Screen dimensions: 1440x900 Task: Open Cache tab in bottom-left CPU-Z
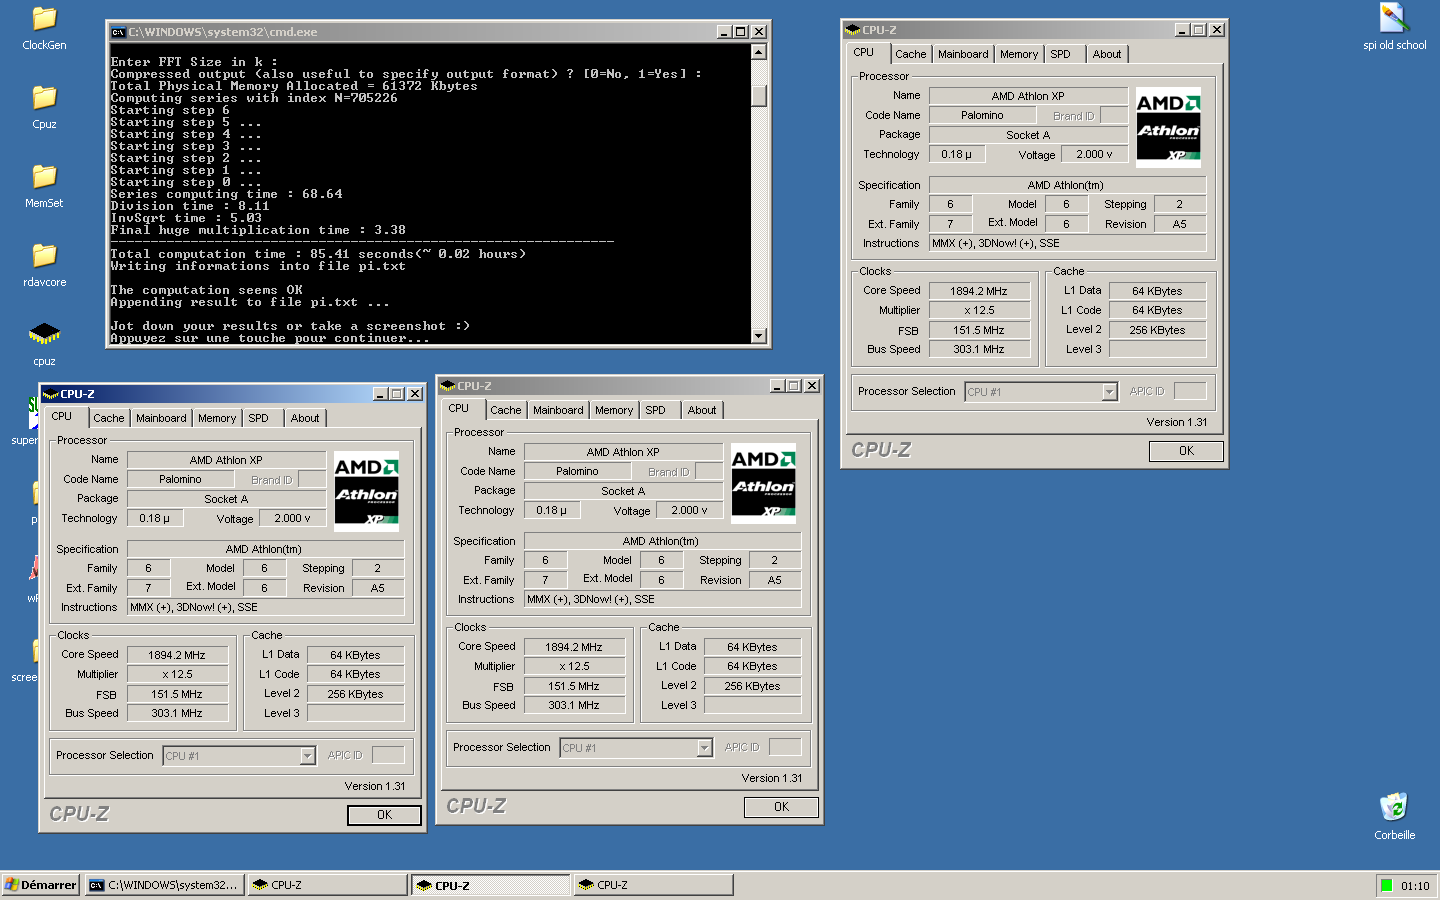108,418
